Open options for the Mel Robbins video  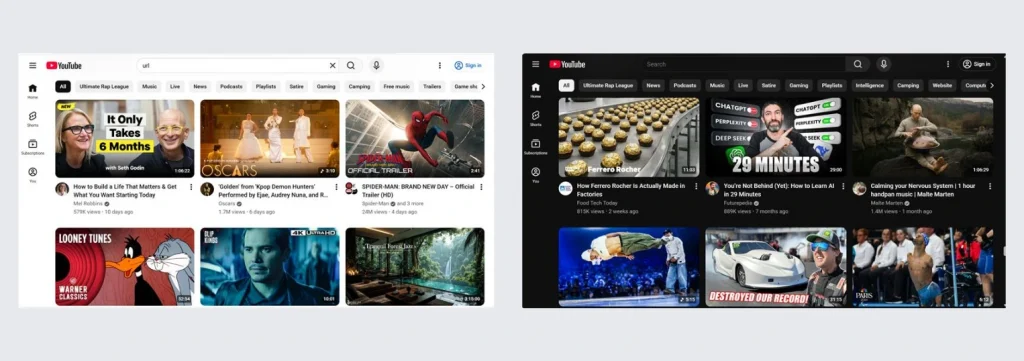tap(191, 187)
